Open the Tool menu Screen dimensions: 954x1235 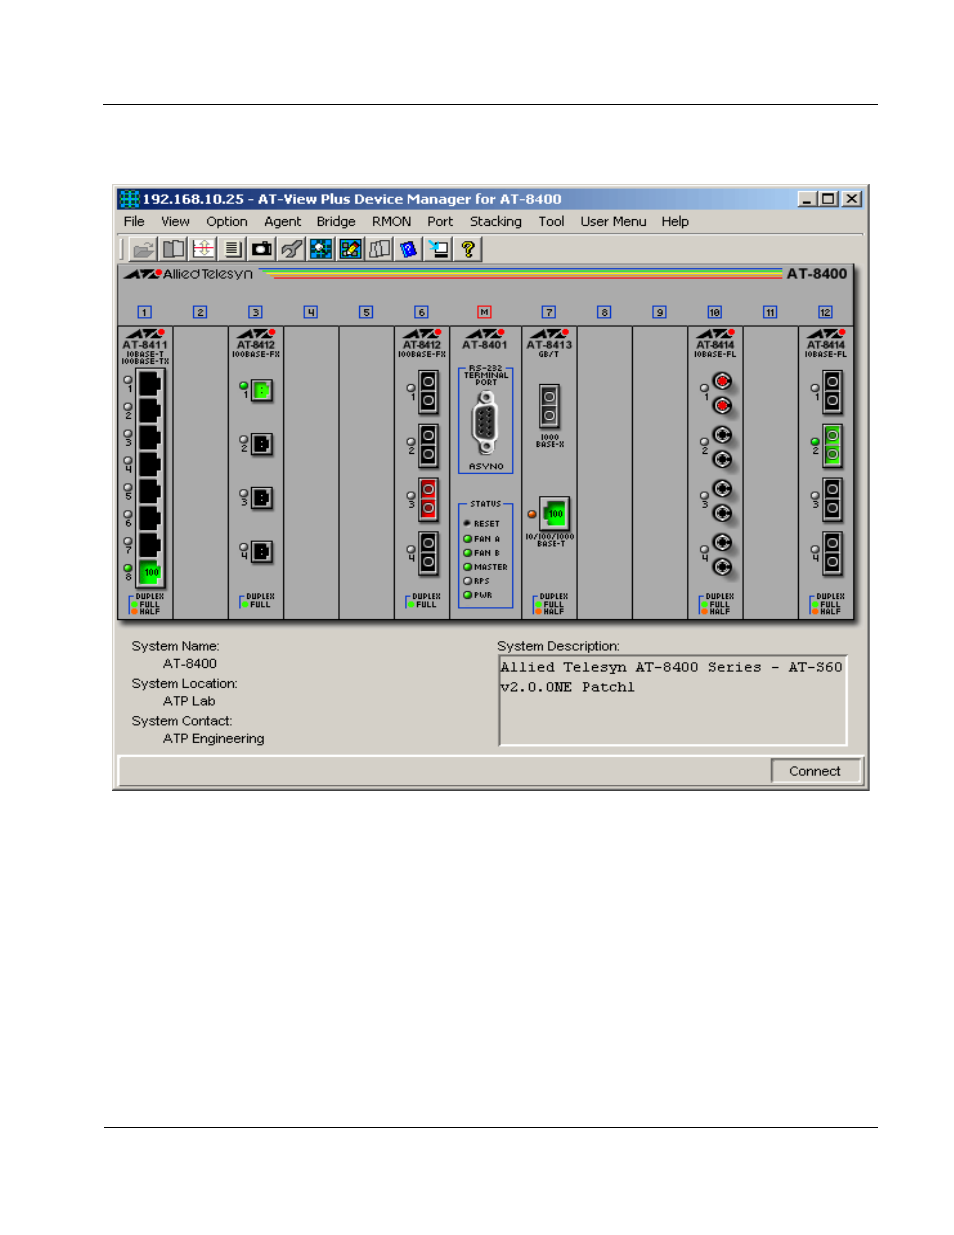click(551, 222)
